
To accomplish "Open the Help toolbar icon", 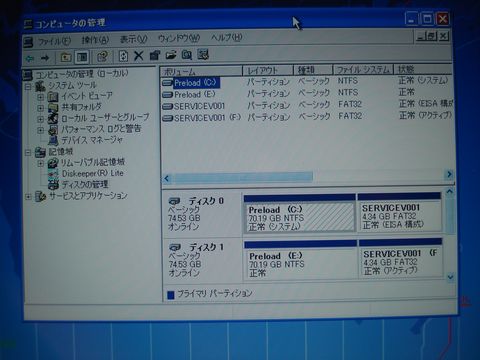I will (102, 57).
